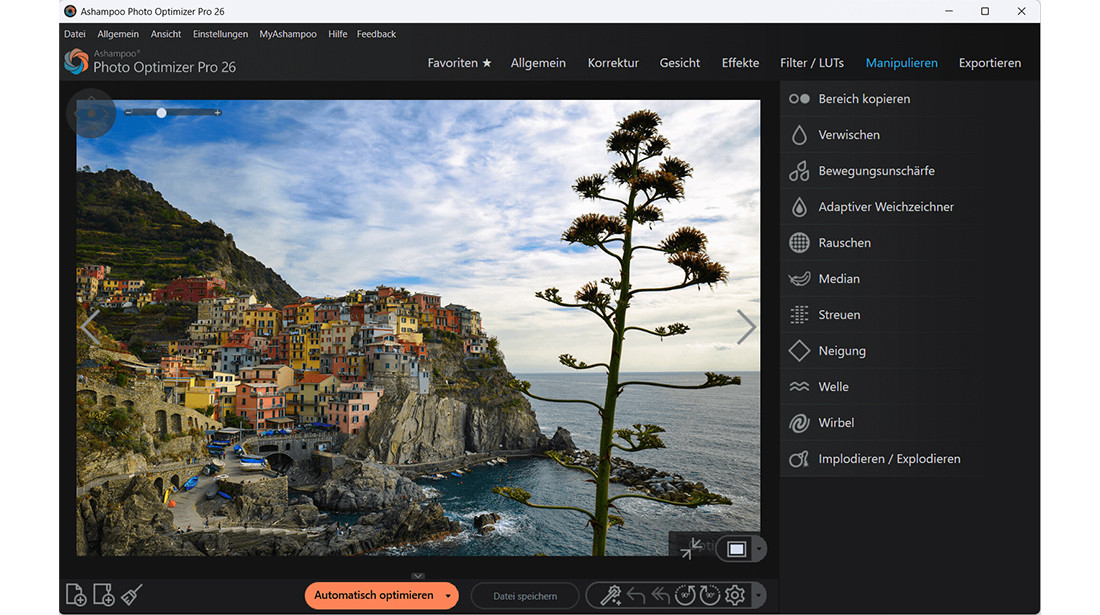Expand the bottom toolbar dropdown arrow

point(758,596)
